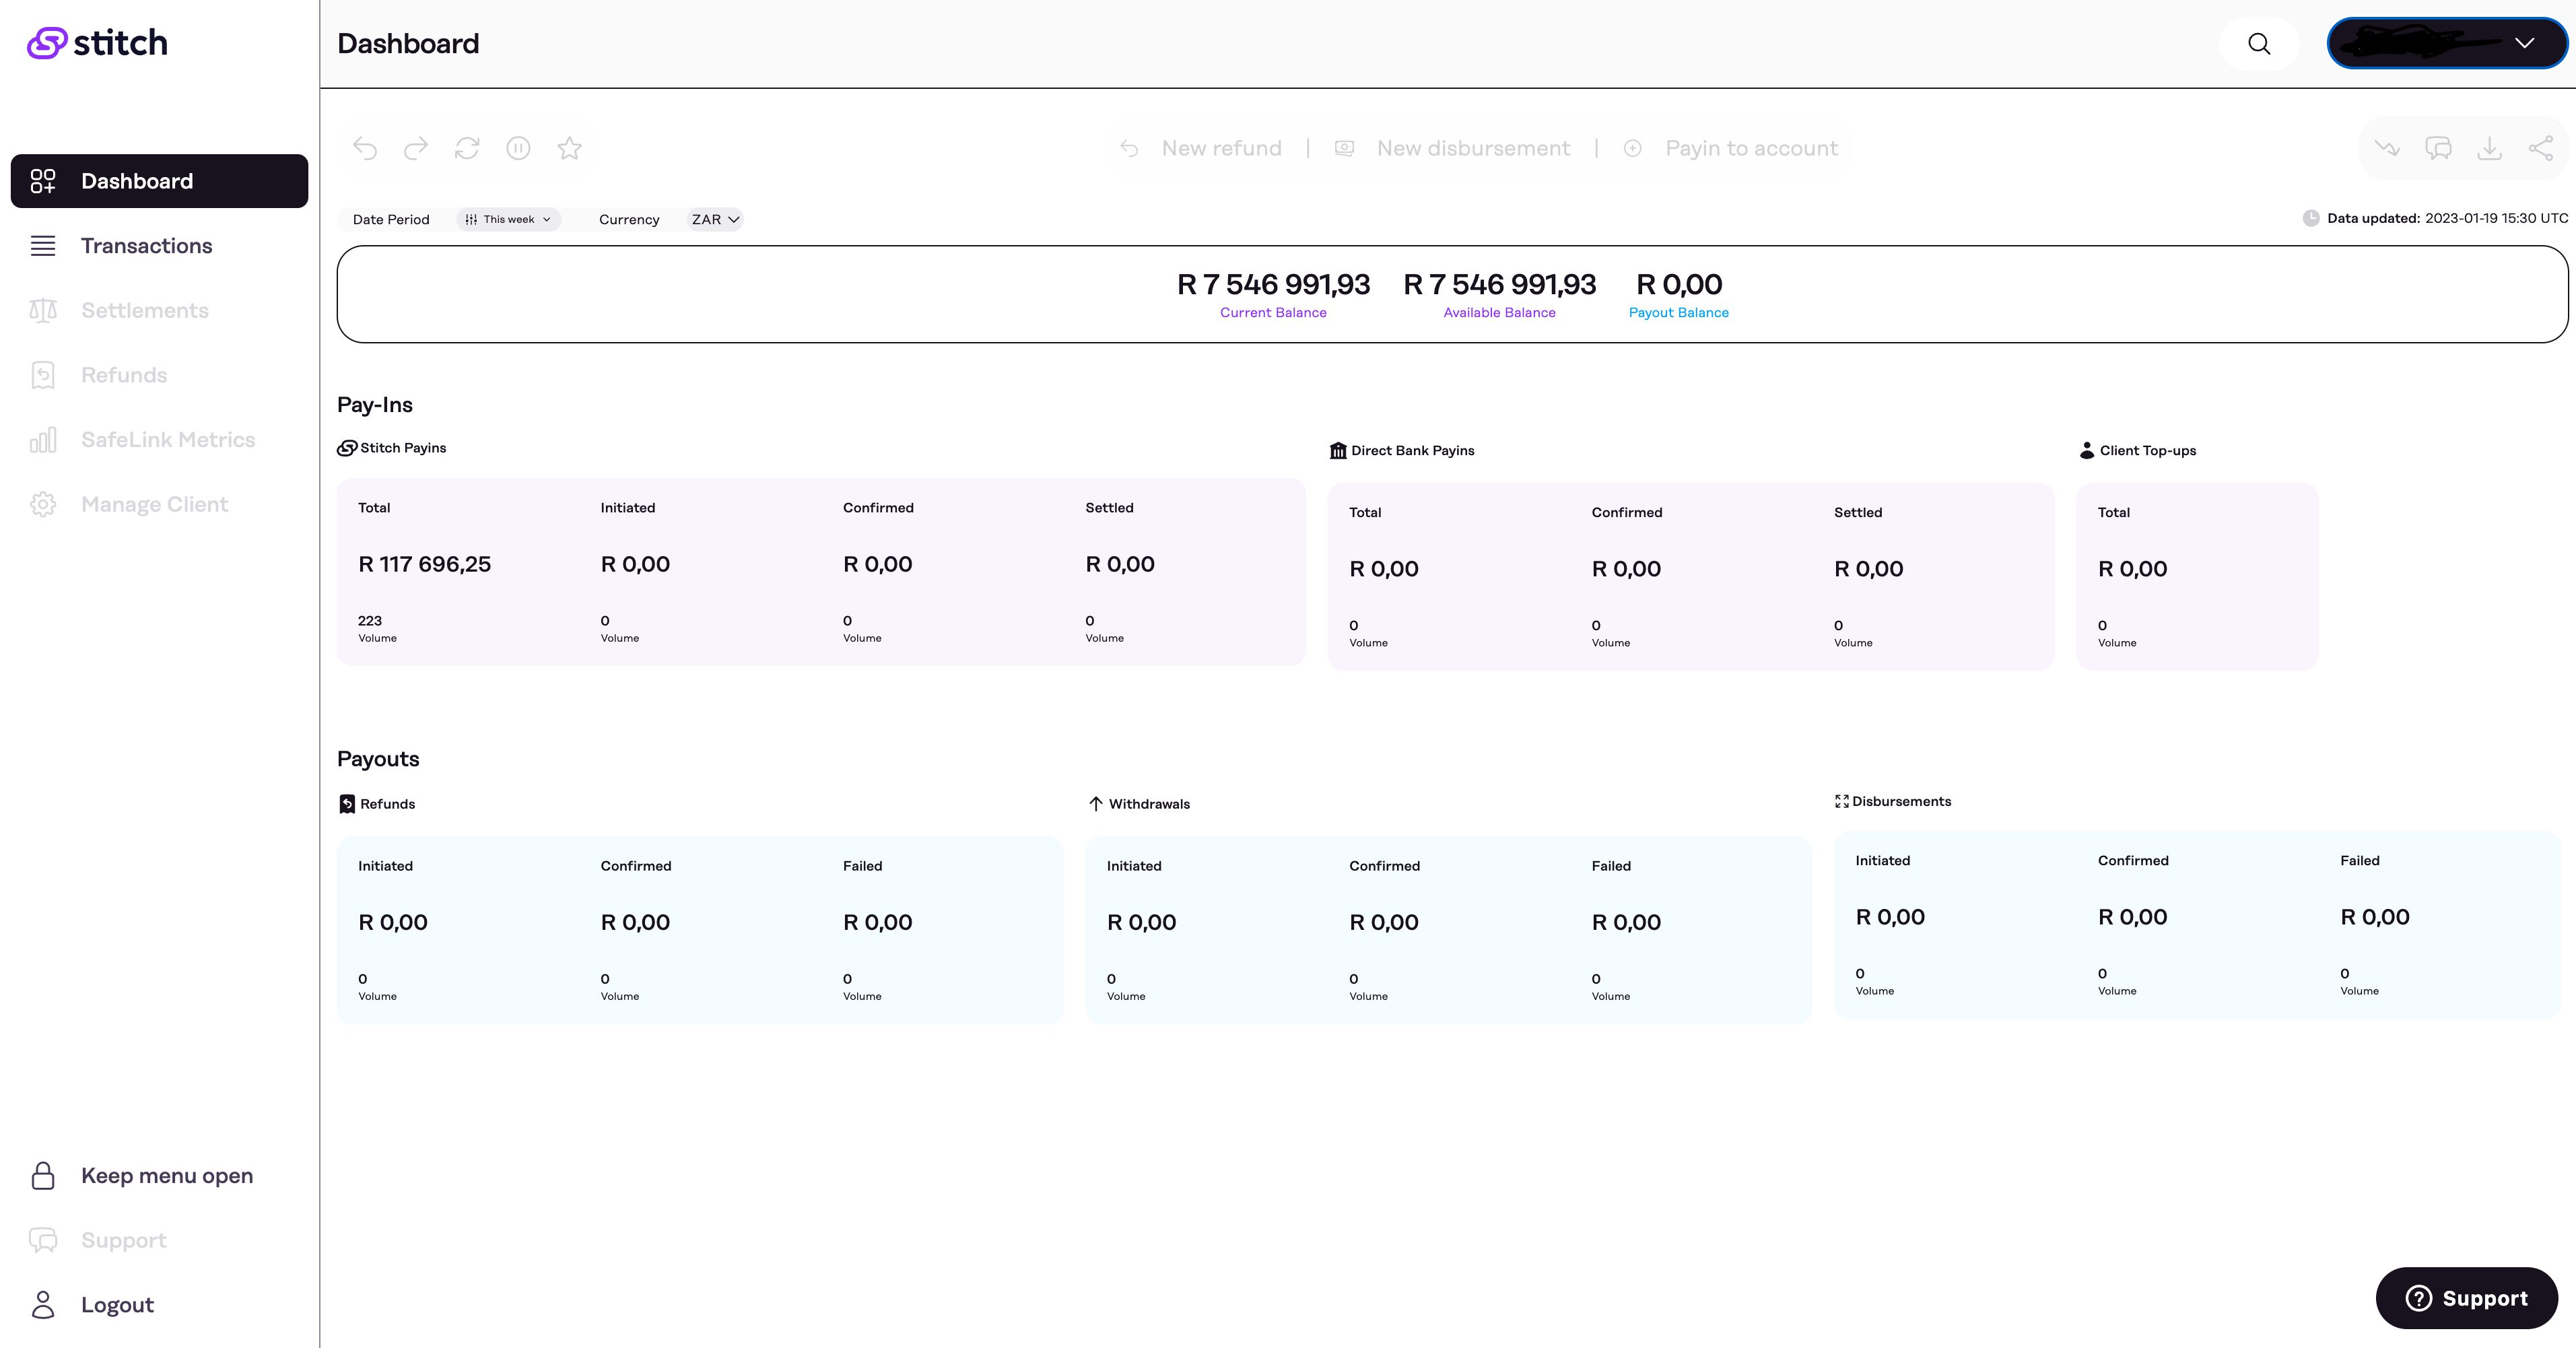The height and width of the screenshot is (1348, 2576).
Task: Click the undo icon in the toolbar
Action: point(366,148)
